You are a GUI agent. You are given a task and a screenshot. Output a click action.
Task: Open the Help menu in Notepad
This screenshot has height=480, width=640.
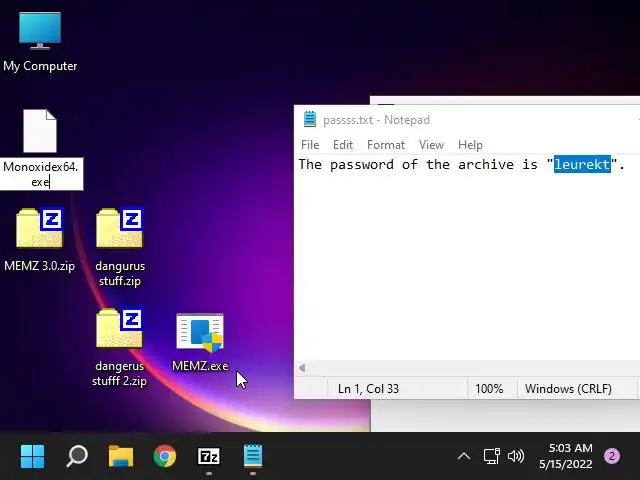click(x=470, y=145)
